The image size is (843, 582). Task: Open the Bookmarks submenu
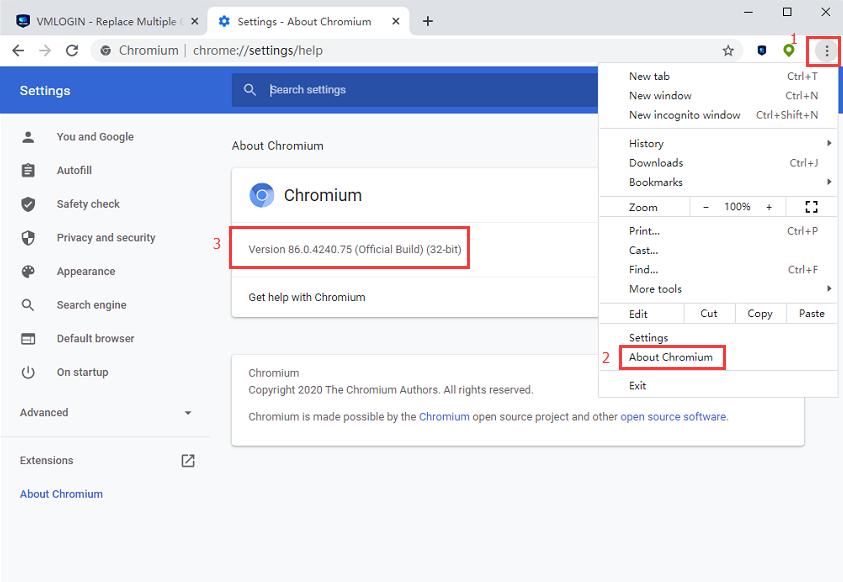click(718, 182)
